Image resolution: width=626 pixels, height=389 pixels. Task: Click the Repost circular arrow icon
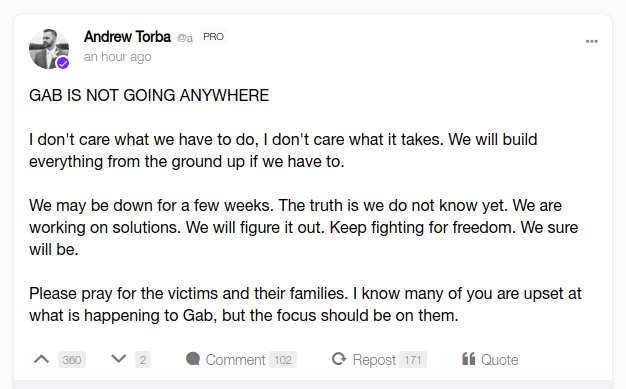click(x=339, y=359)
